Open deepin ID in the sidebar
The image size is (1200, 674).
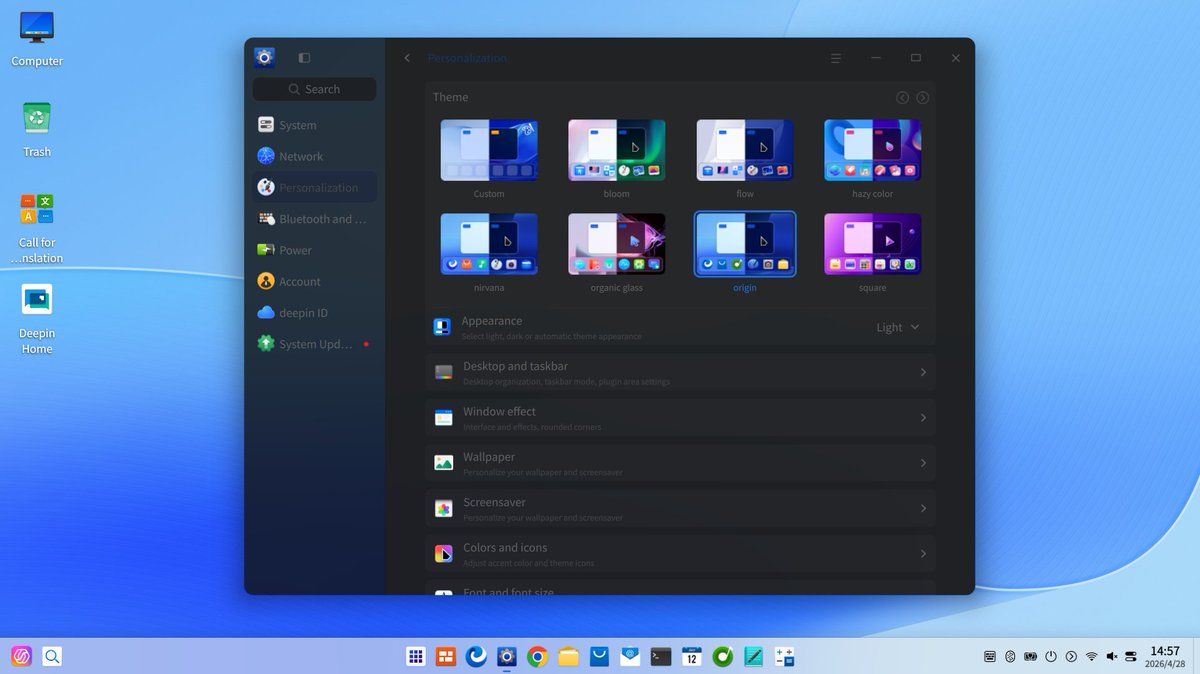coord(314,313)
